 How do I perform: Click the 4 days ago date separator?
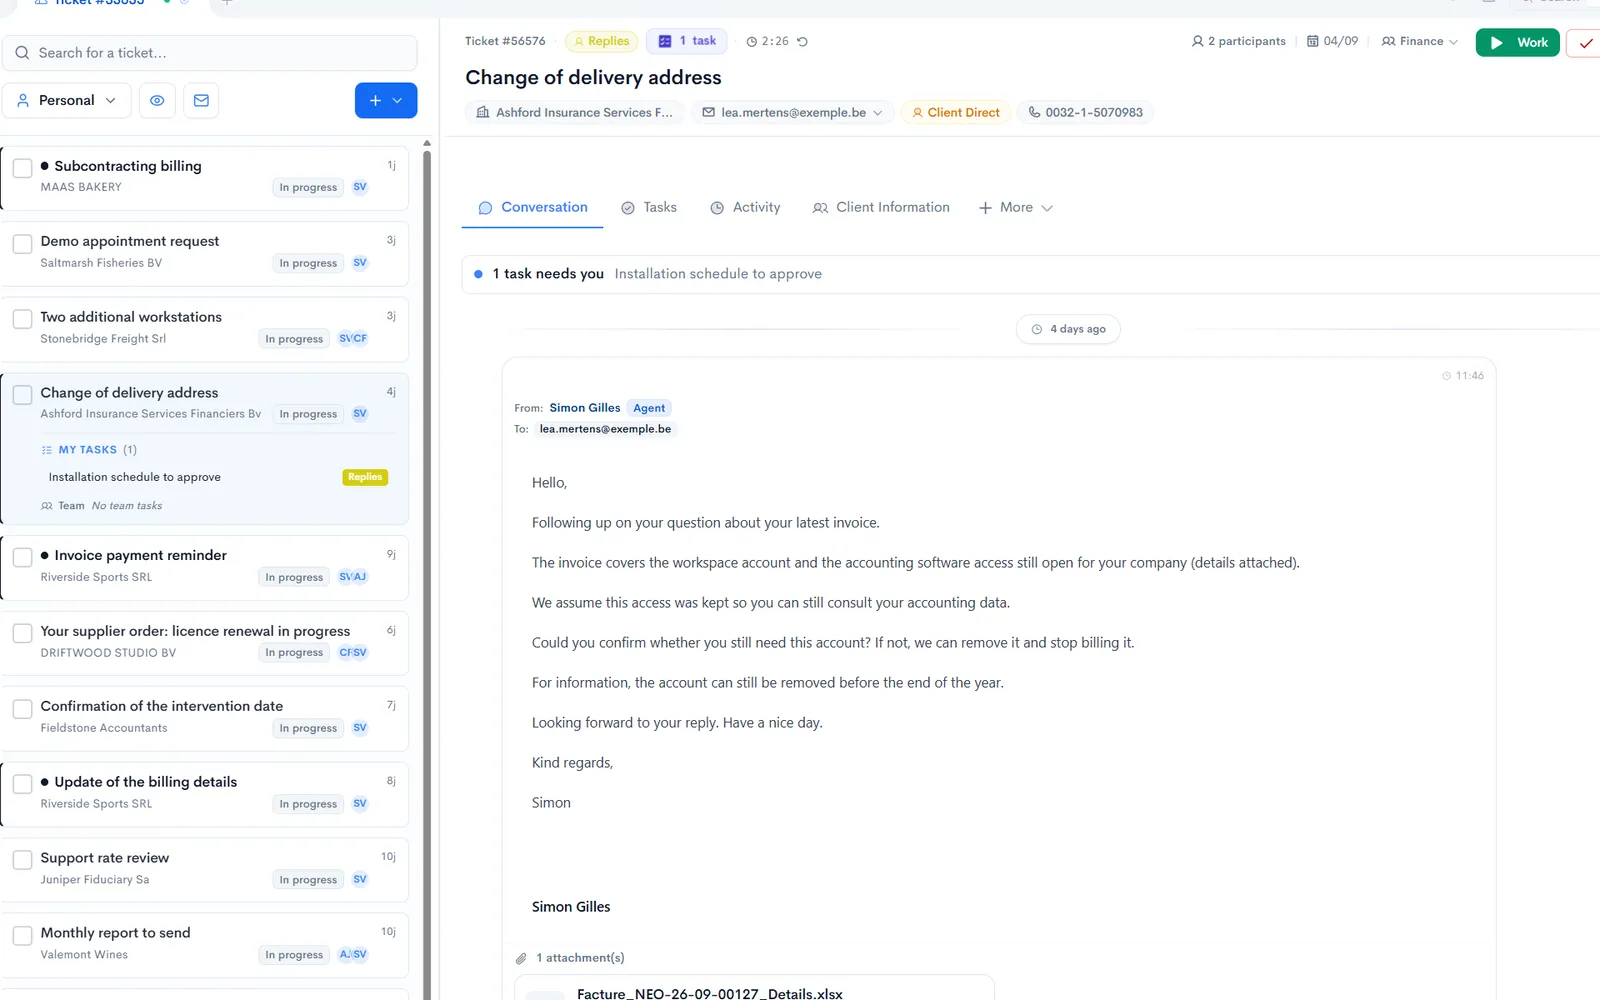coord(1068,329)
